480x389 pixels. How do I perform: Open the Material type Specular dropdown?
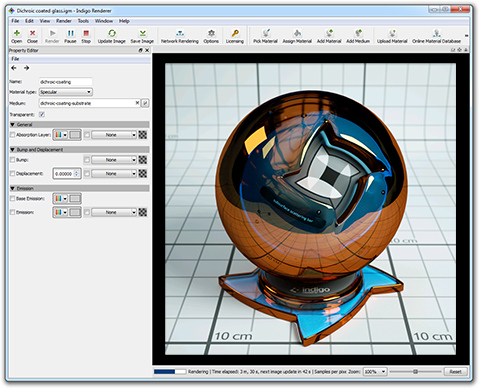pos(66,92)
